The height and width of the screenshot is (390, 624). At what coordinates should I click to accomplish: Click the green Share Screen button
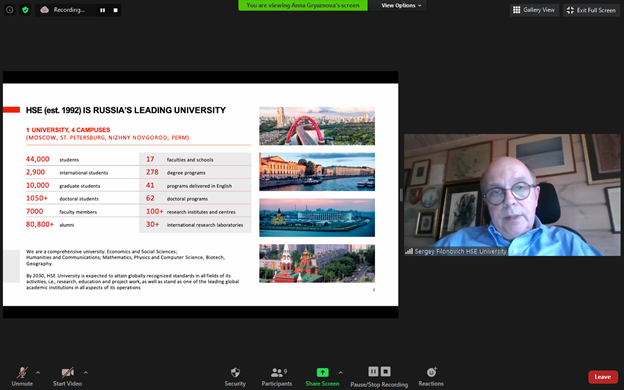point(322,376)
